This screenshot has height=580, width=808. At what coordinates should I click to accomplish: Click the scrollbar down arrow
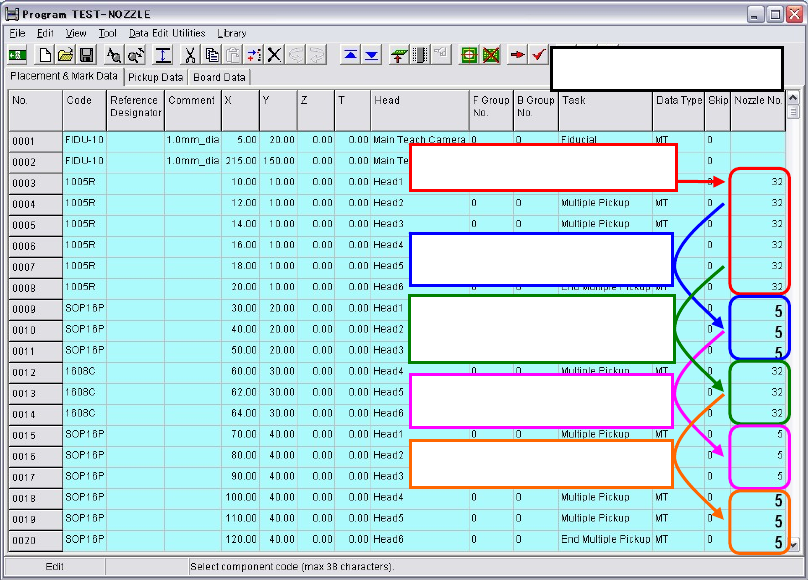[794, 545]
